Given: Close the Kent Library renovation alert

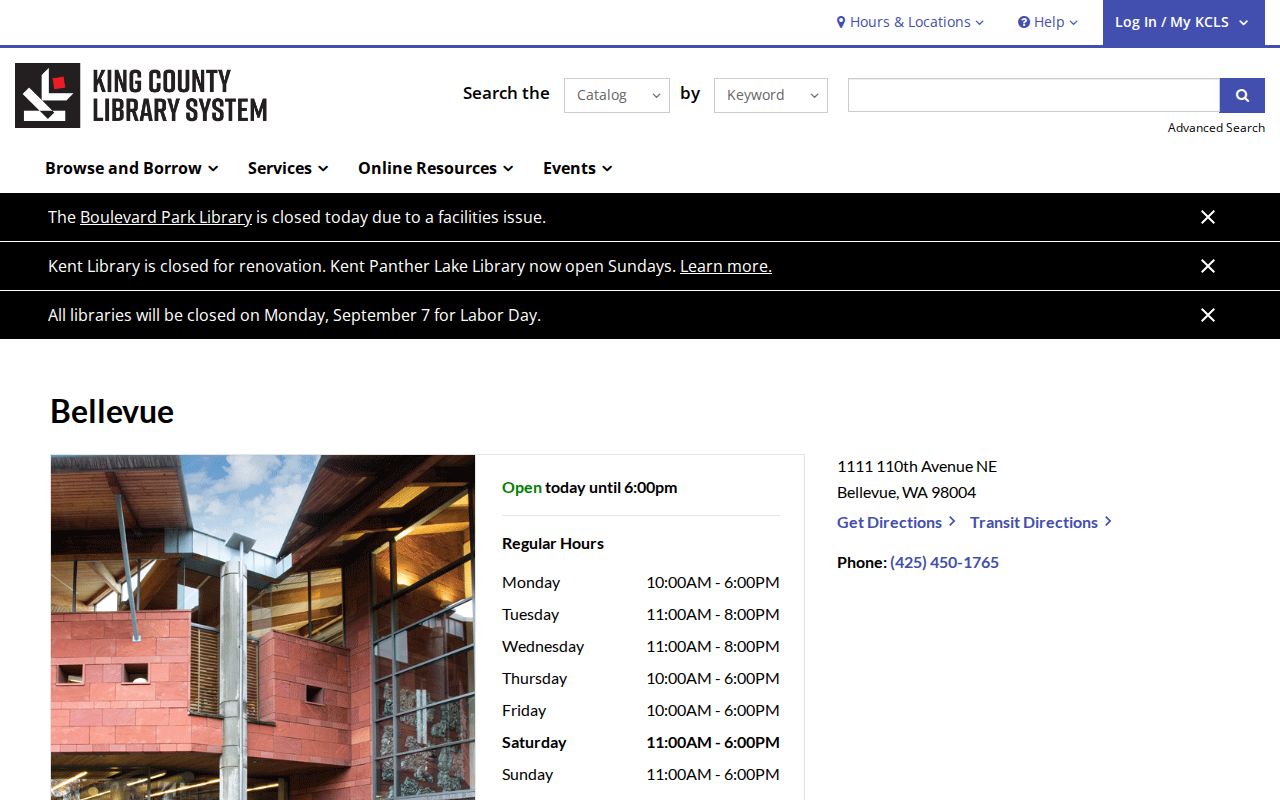Looking at the screenshot, I should coord(1208,266).
